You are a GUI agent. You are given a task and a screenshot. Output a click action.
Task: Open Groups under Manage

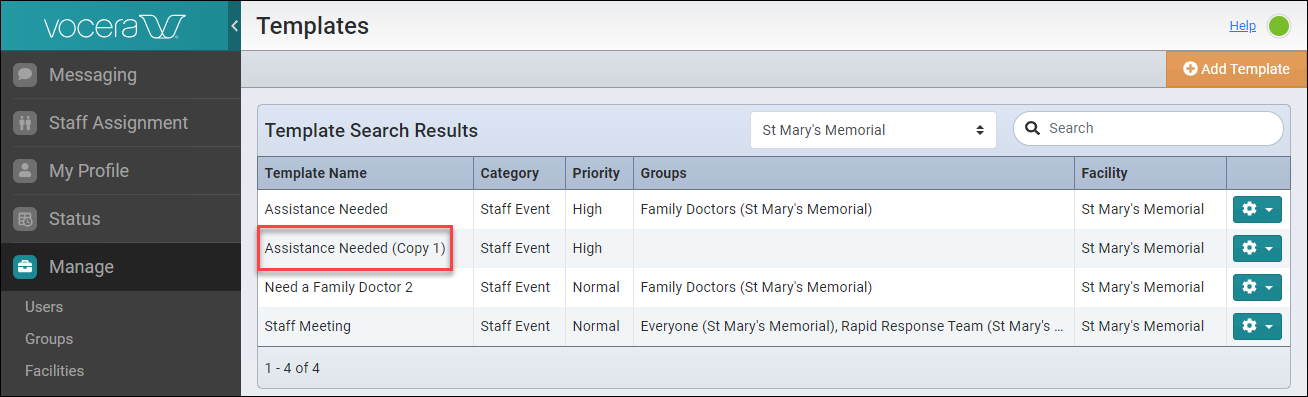[x=49, y=339]
